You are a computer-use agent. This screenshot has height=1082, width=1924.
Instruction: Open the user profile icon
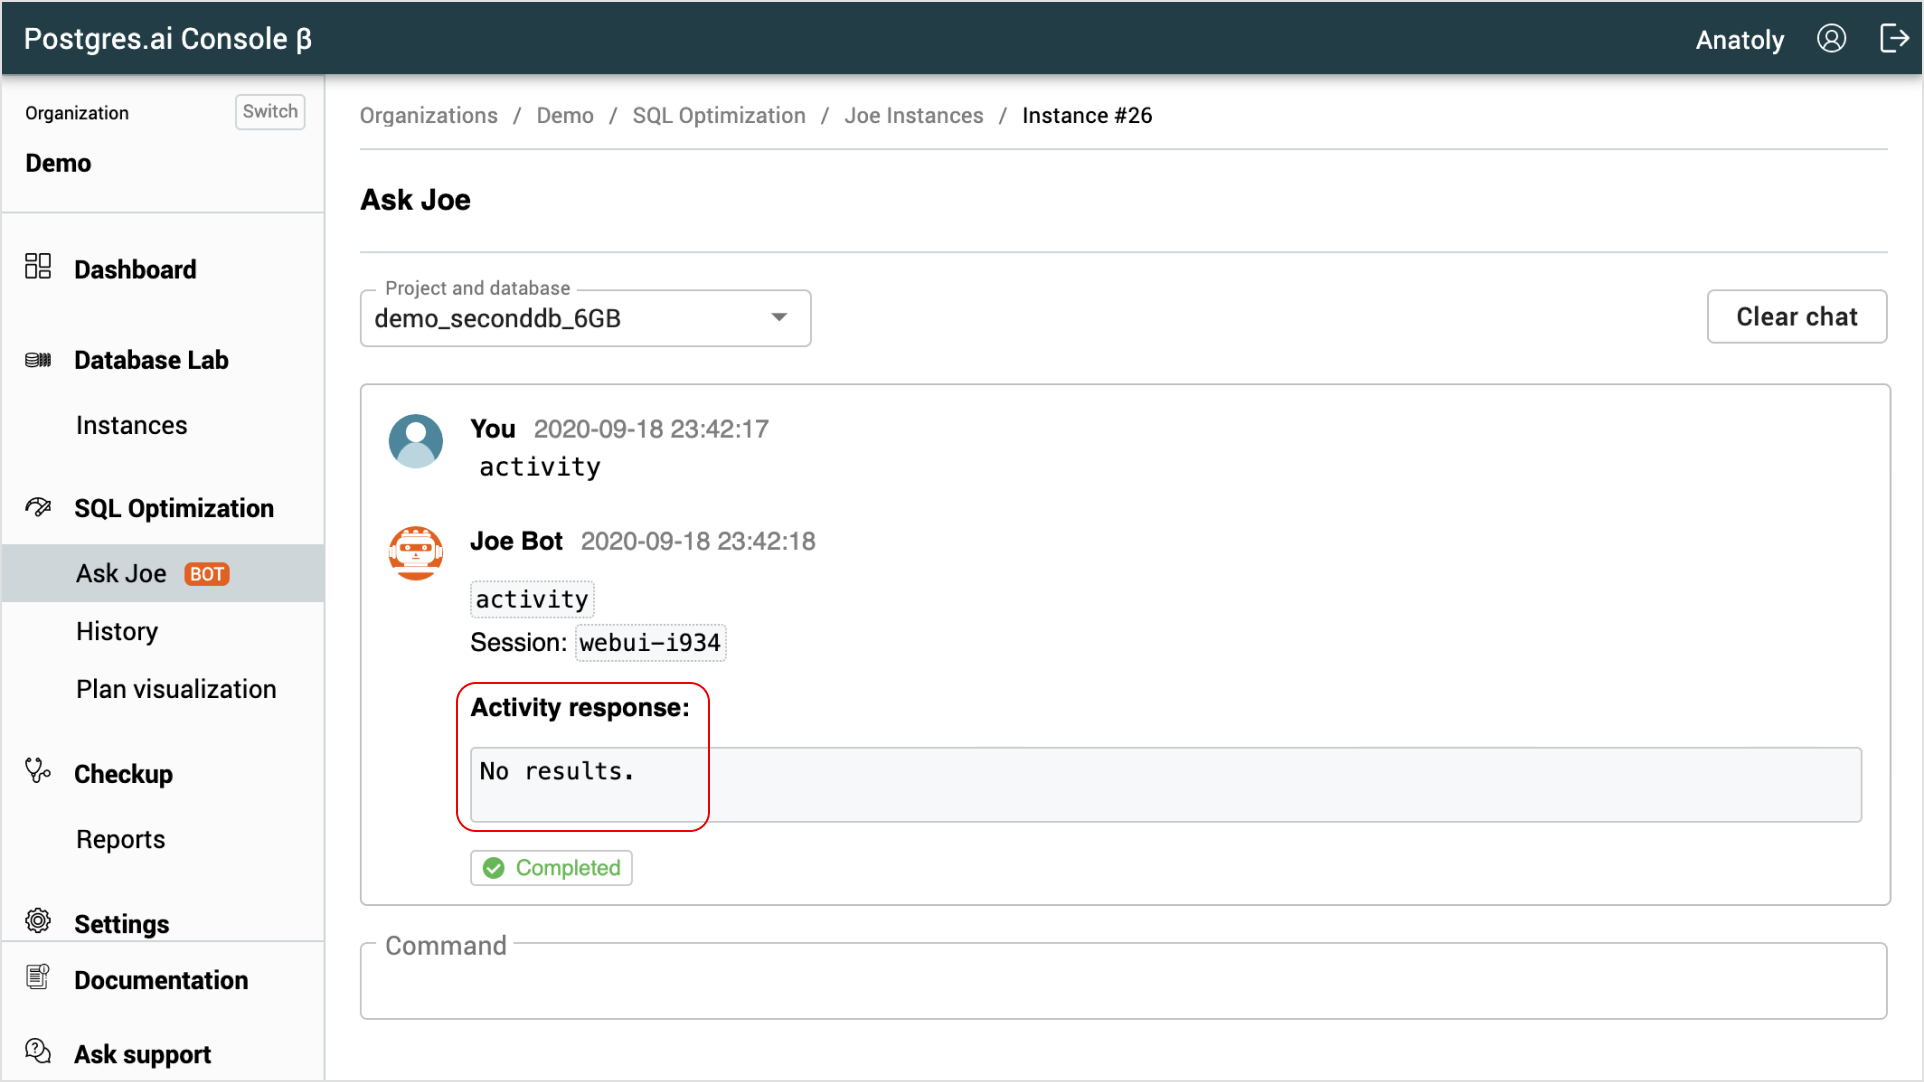coord(1831,39)
